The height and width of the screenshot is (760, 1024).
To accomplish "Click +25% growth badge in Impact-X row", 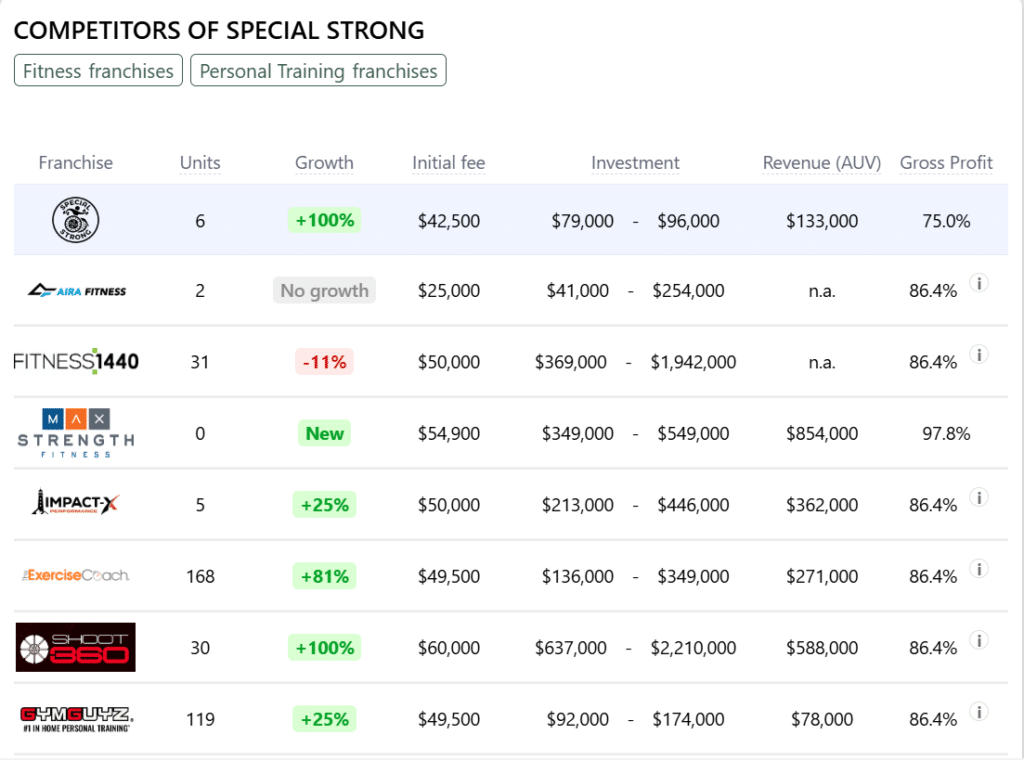I will [325, 505].
